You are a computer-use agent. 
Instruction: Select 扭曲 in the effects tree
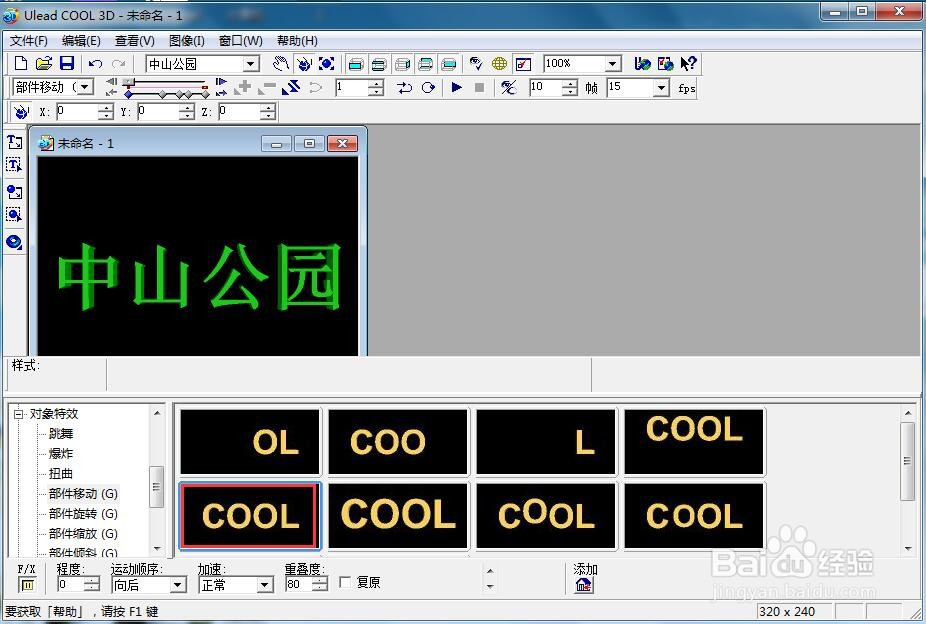[x=61, y=473]
